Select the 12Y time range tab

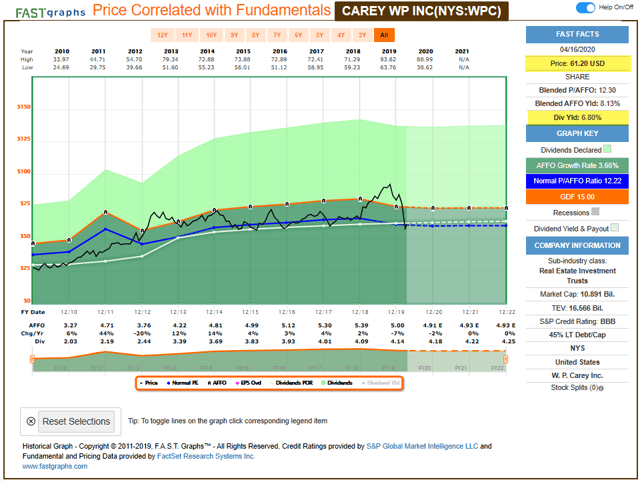click(162, 34)
